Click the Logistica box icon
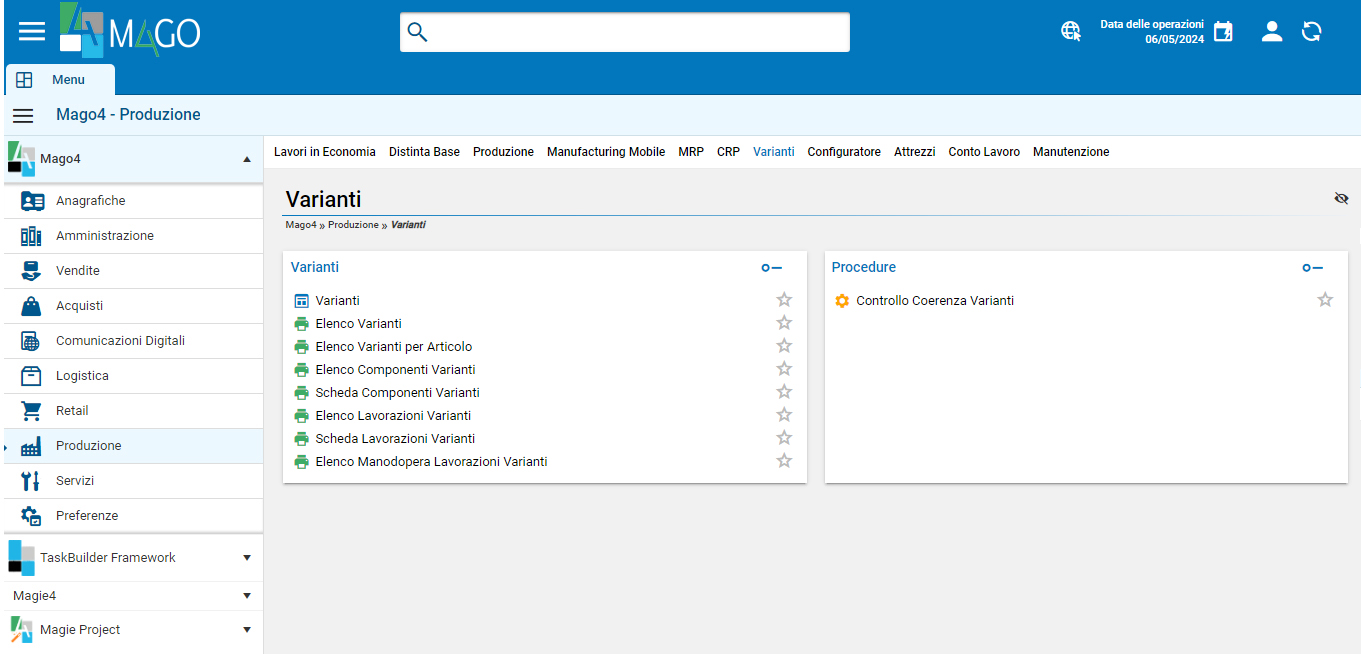Viewport: 1361px width, 654px height. coord(31,376)
